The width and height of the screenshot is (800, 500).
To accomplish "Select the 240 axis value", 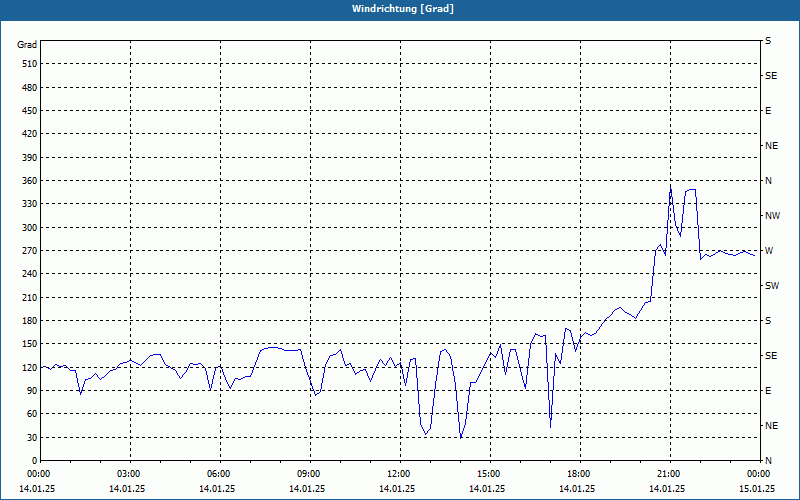I will (30, 274).
